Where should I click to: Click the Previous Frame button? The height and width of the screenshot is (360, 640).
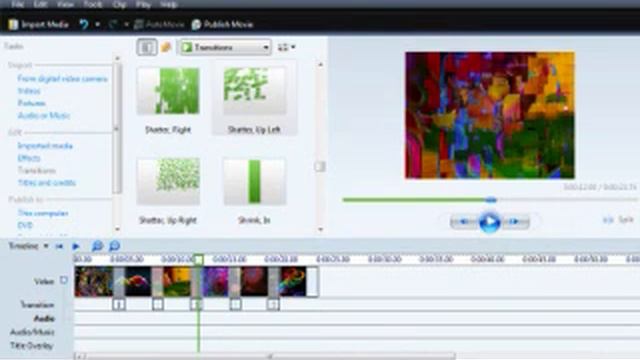pyautogui.click(x=464, y=222)
